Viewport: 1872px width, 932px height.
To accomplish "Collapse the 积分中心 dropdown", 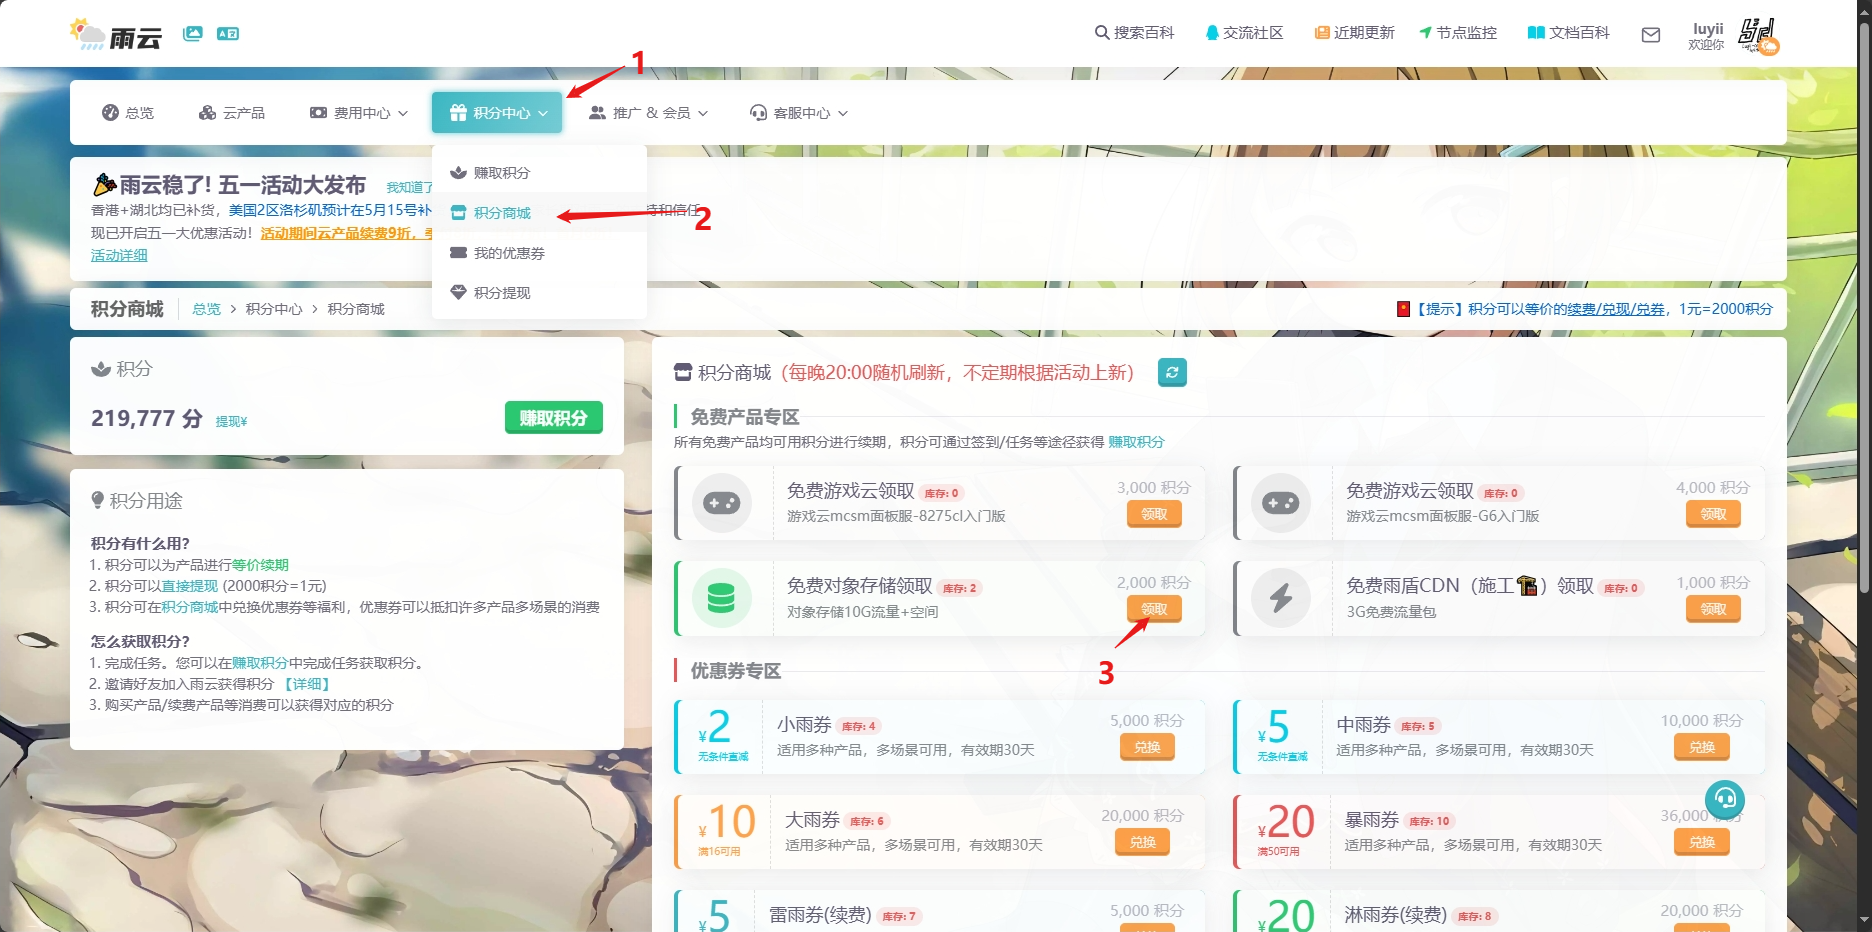I will (497, 113).
